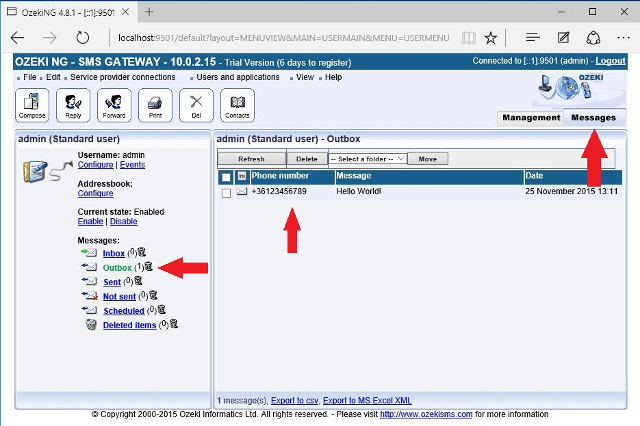Open the Addressbook Configure link

[x=96, y=193]
